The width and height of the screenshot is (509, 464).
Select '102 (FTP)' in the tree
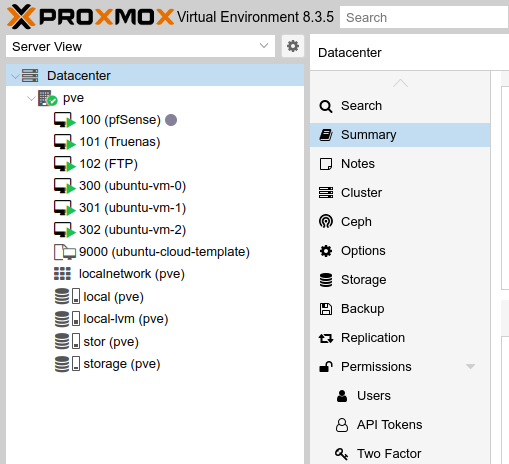(x=108, y=164)
